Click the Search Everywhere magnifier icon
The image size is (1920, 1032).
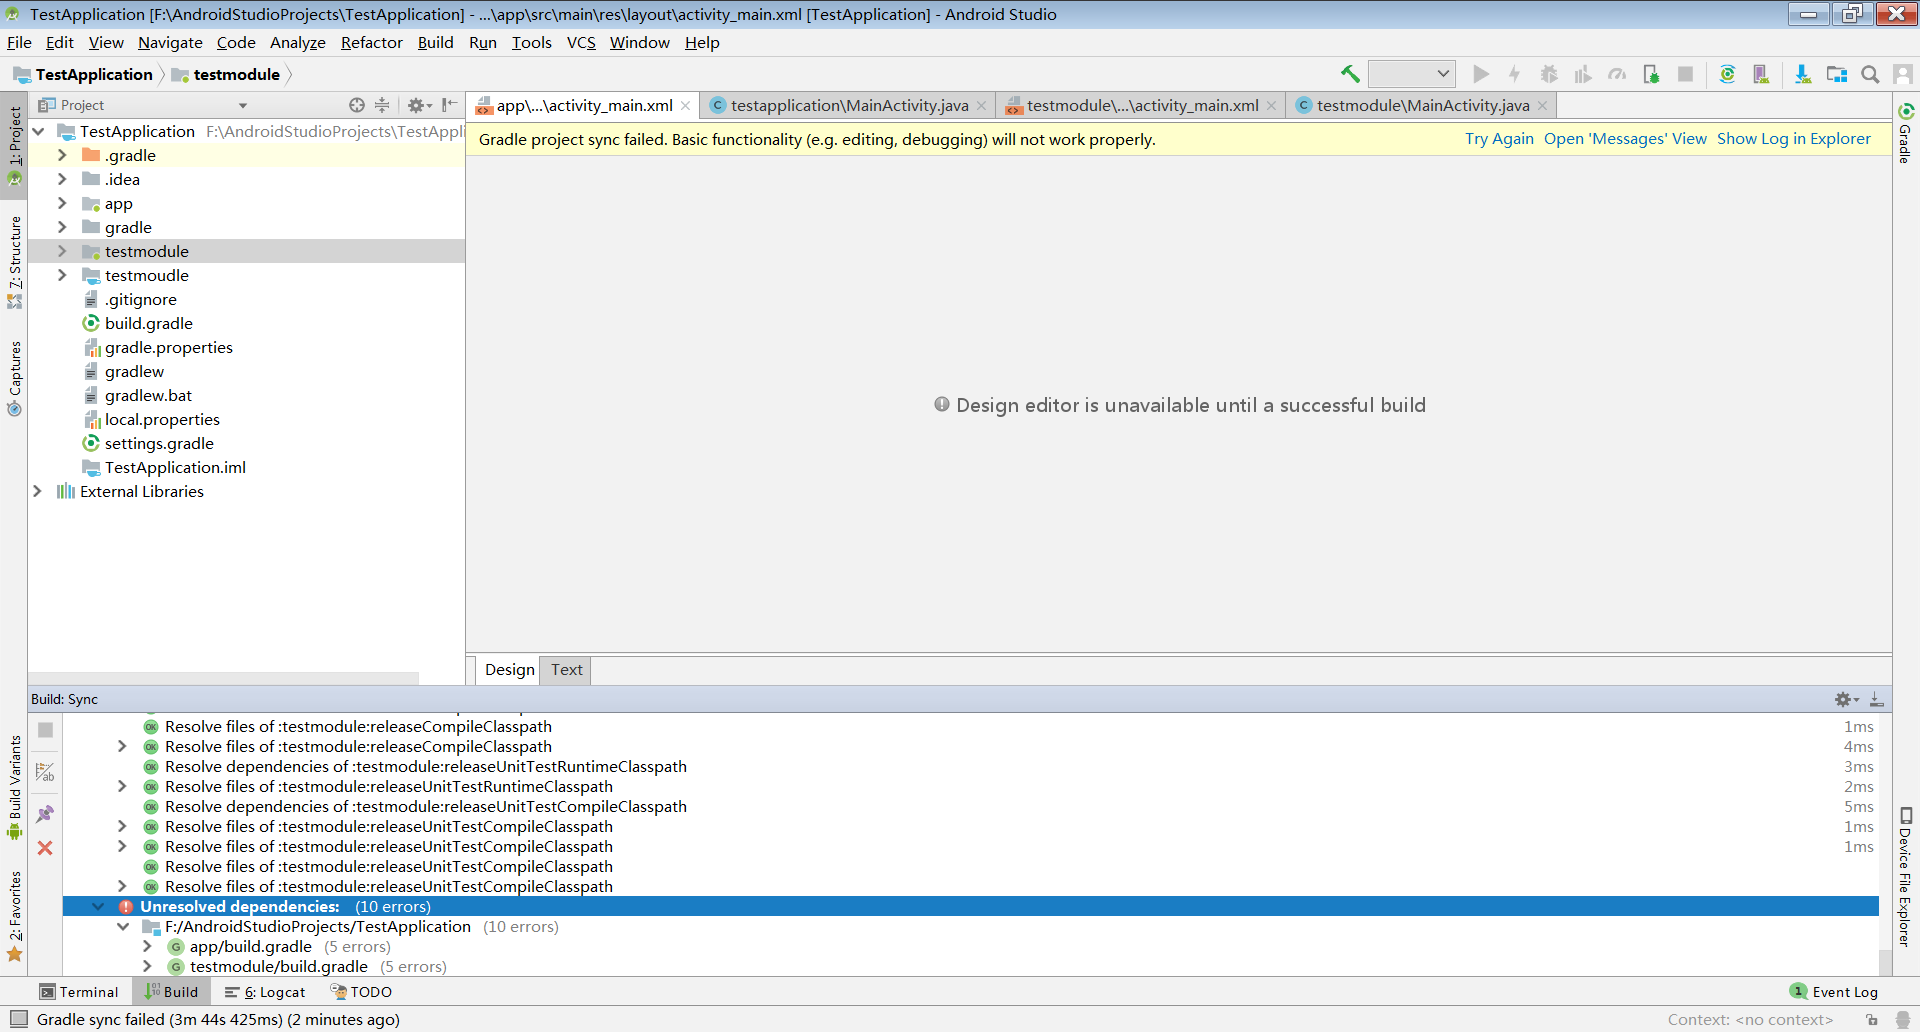(1870, 74)
